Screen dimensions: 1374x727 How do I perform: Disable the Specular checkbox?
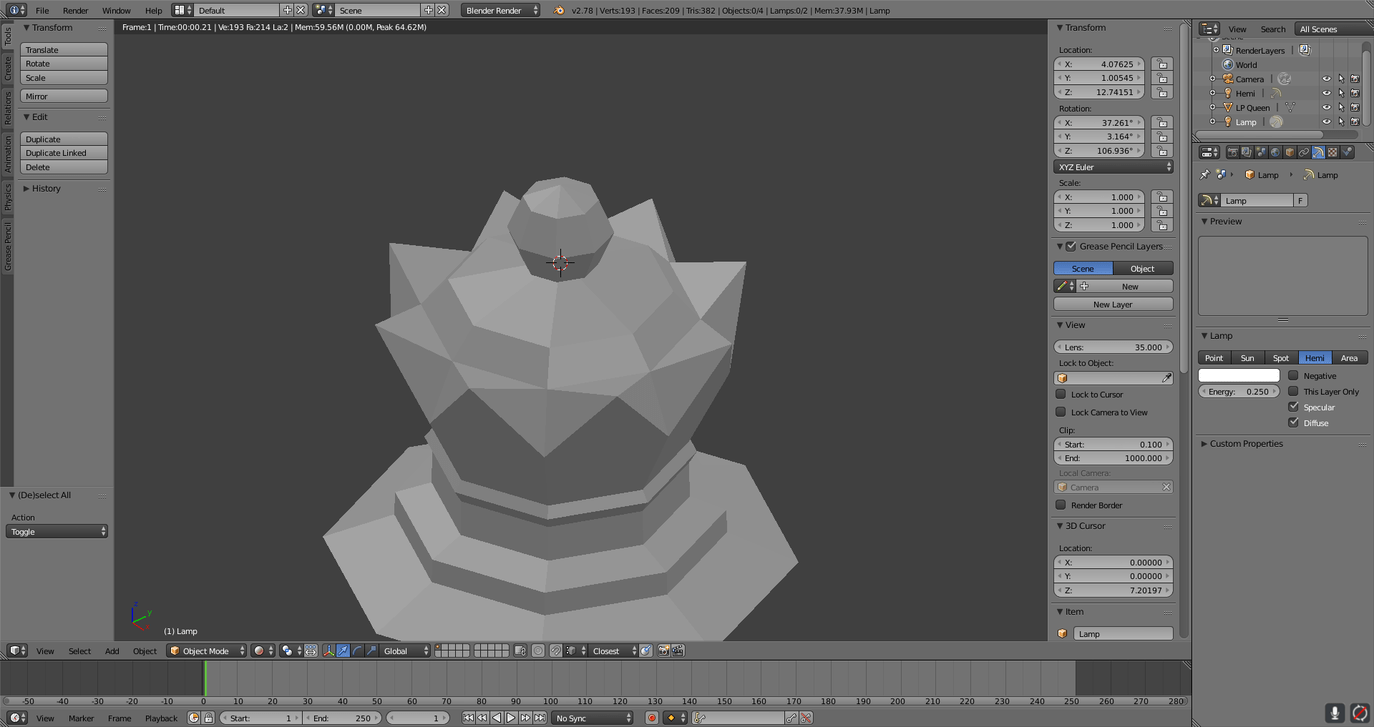tap(1293, 406)
